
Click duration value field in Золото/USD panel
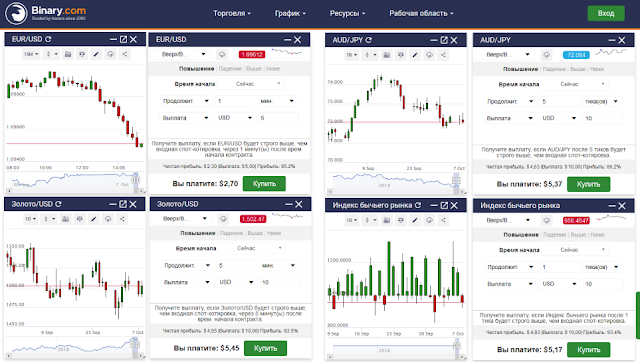click(x=237, y=266)
